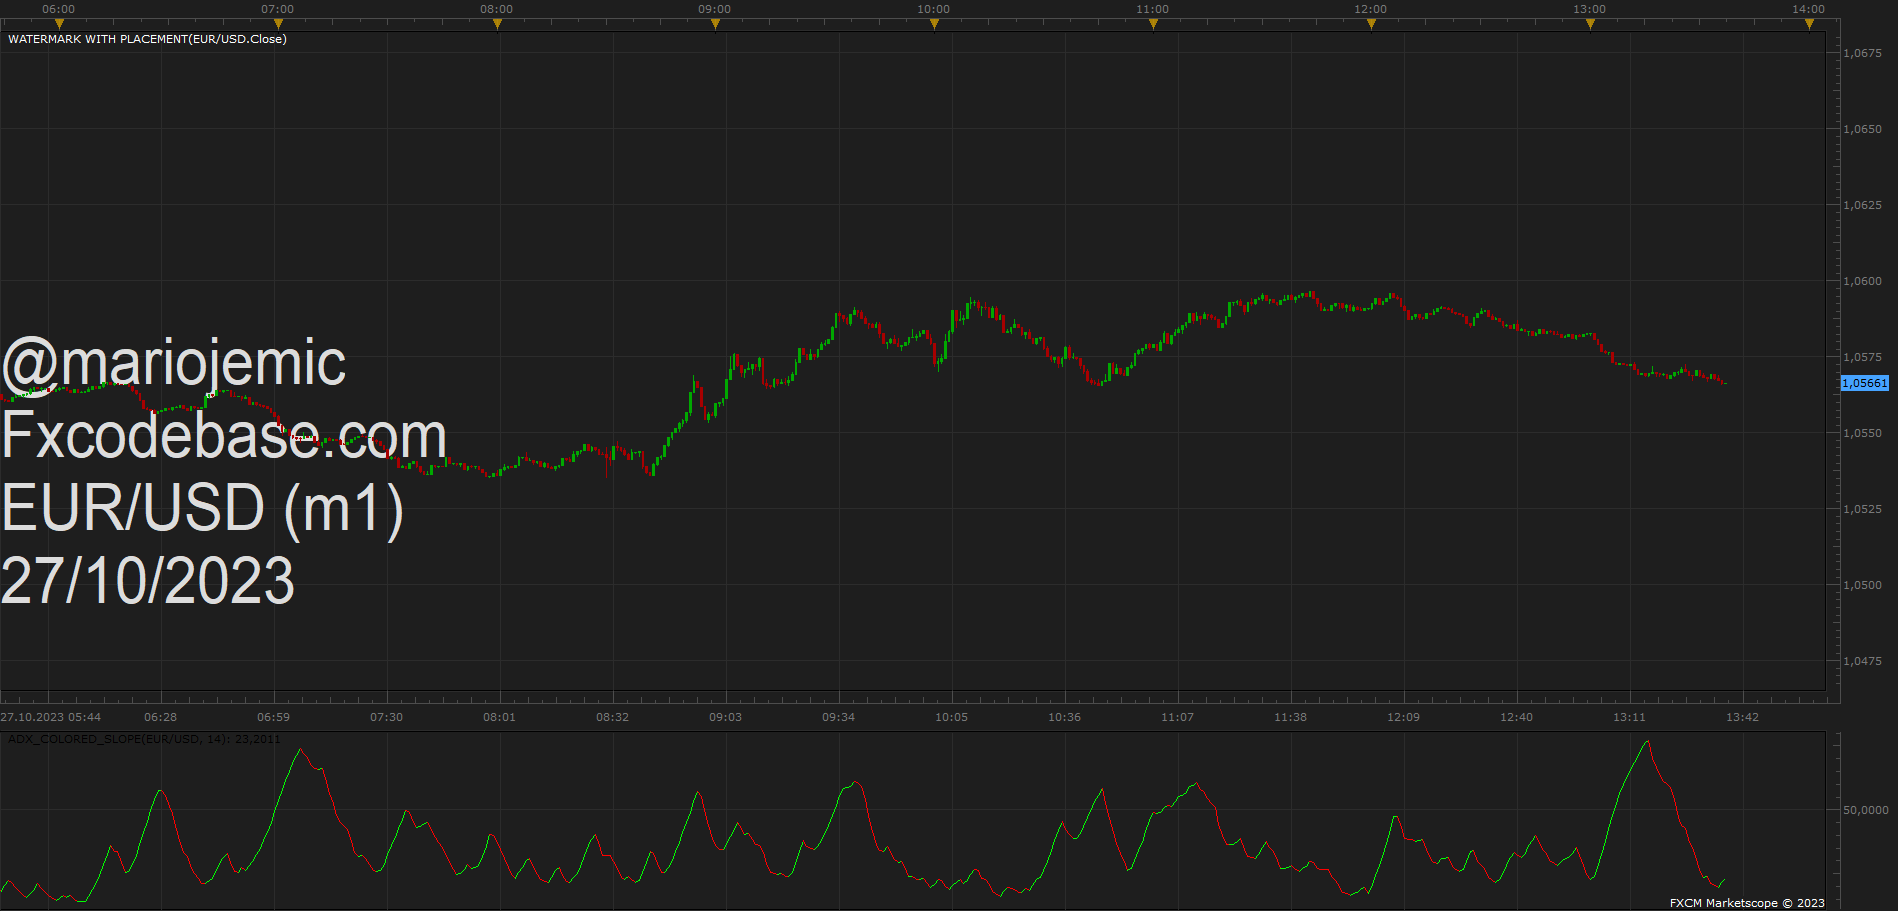Click the 12:40 time axis label

pos(1516,717)
